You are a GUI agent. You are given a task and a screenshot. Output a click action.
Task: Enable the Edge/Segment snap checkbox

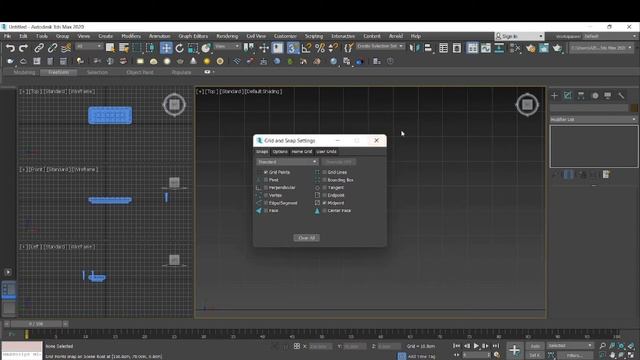(266, 203)
